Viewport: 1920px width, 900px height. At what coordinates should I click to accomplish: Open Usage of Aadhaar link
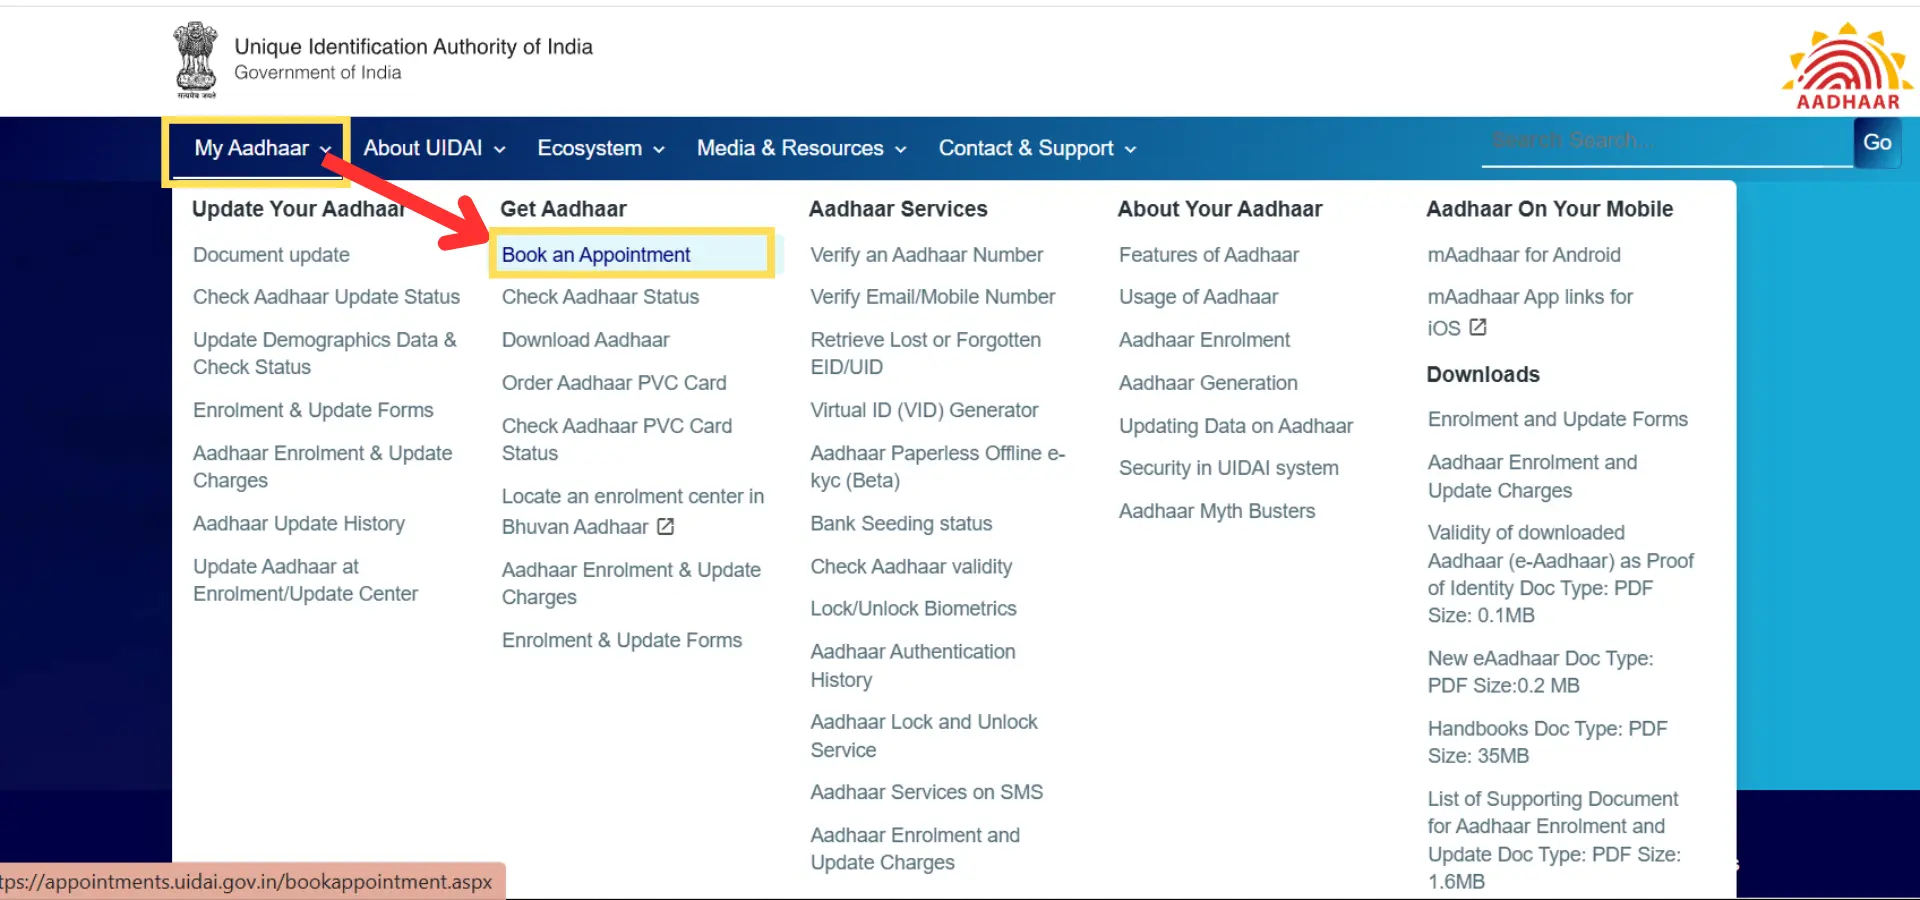point(1198,297)
